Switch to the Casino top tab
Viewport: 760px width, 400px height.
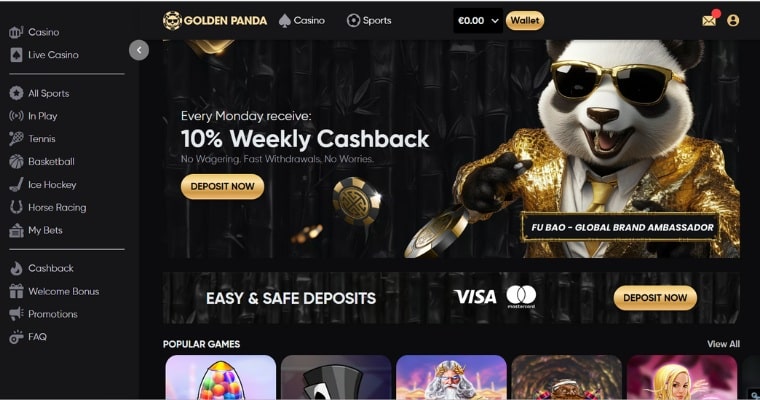point(301,20)
